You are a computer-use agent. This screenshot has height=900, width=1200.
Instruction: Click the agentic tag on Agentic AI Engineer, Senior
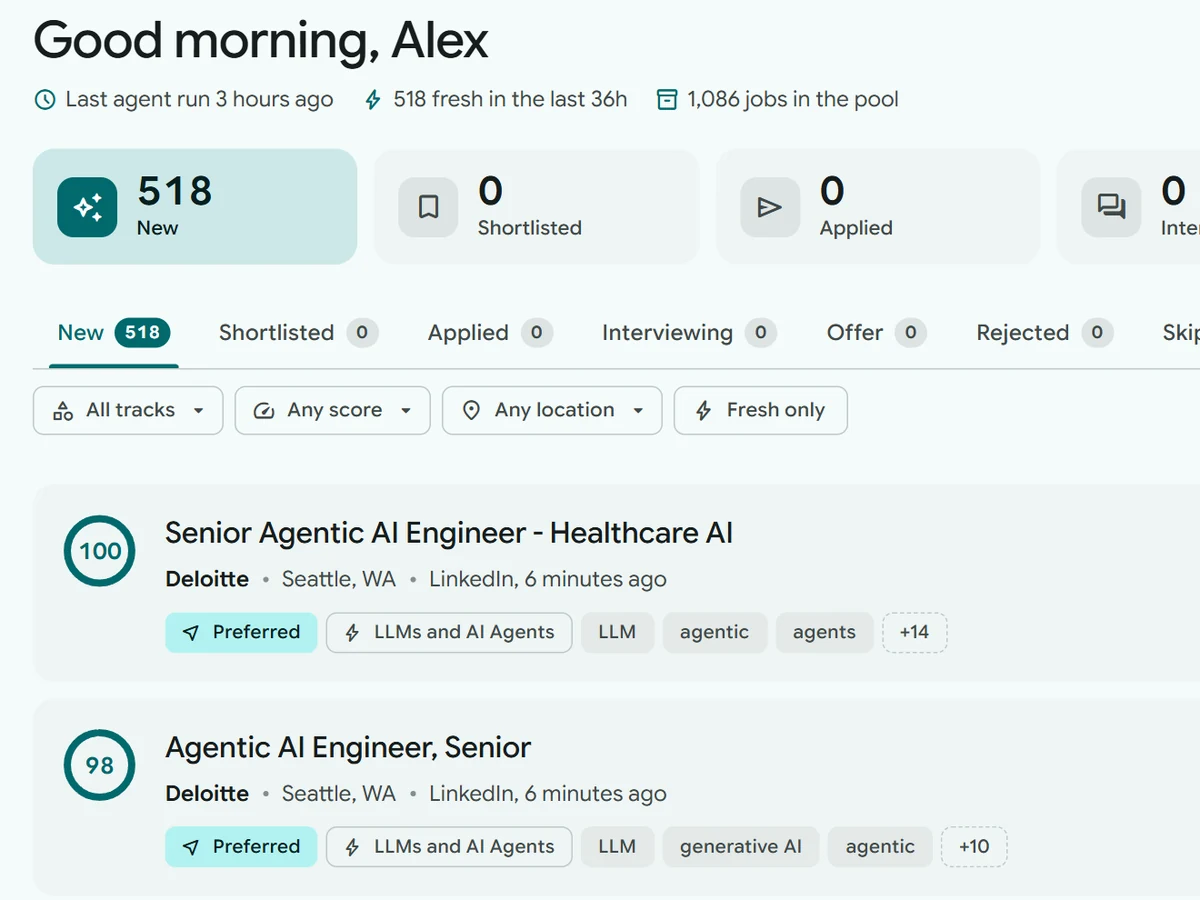(x=880, y=846)
